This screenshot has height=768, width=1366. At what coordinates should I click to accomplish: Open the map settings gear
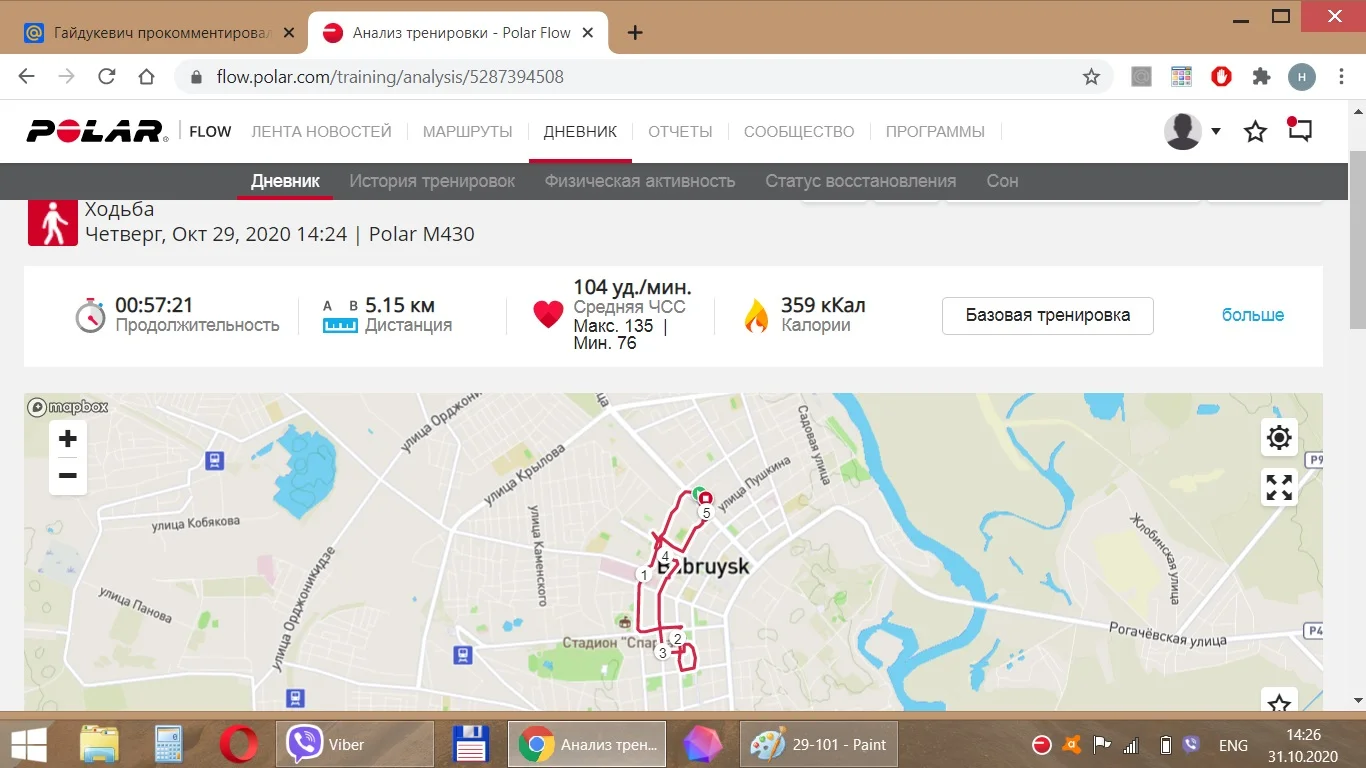tap(1279, 437)
